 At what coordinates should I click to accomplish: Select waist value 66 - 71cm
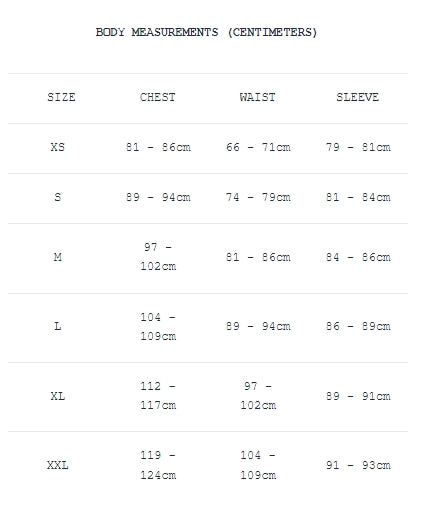[258, 147]
